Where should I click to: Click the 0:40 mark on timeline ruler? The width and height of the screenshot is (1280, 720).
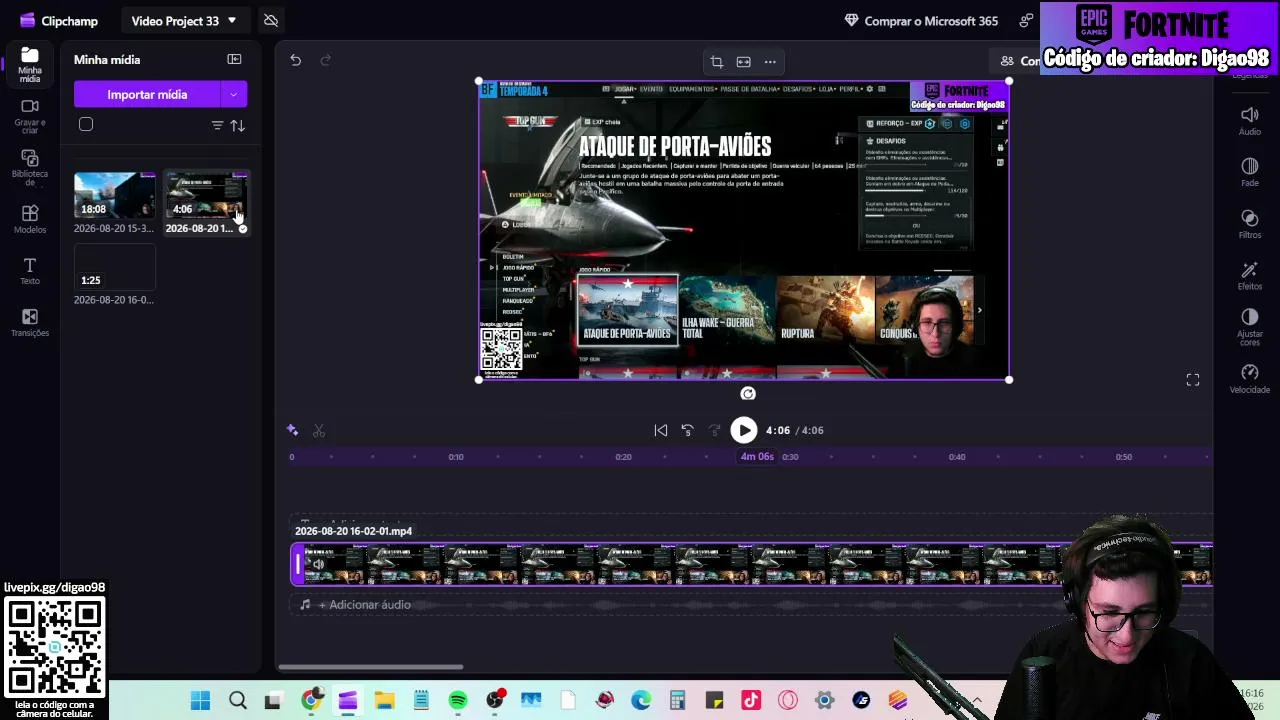[x=957, y=457]
